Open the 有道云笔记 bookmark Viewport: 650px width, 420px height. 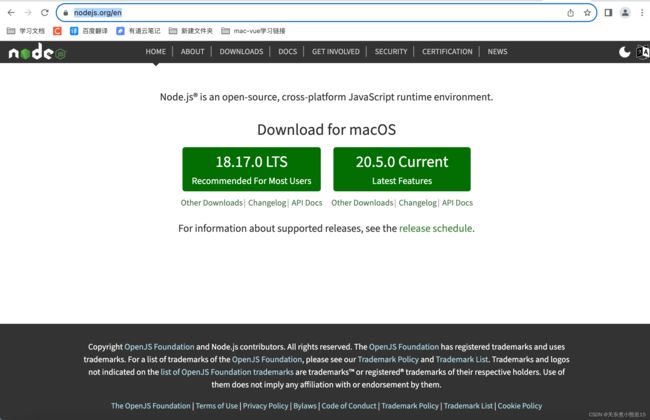pos(138,31)
